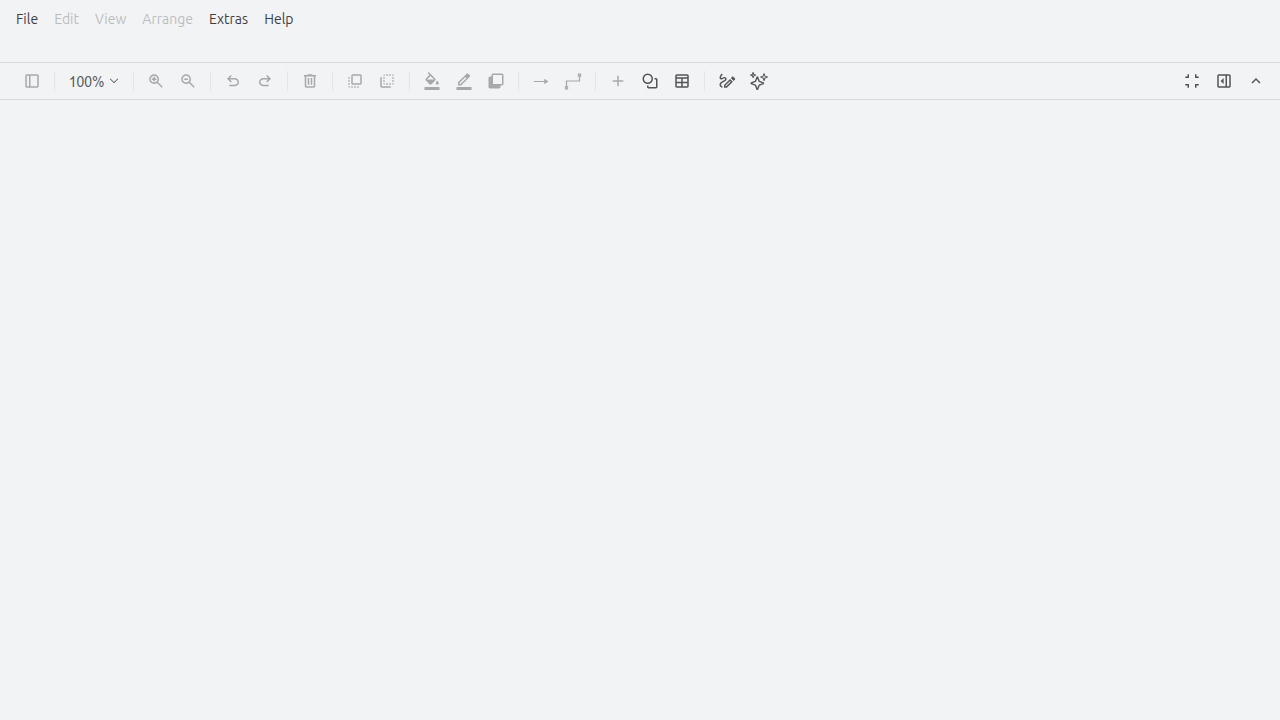Open the Extras menu
This screenshot has width=1280, height=720.
click(x=228, y=19)
